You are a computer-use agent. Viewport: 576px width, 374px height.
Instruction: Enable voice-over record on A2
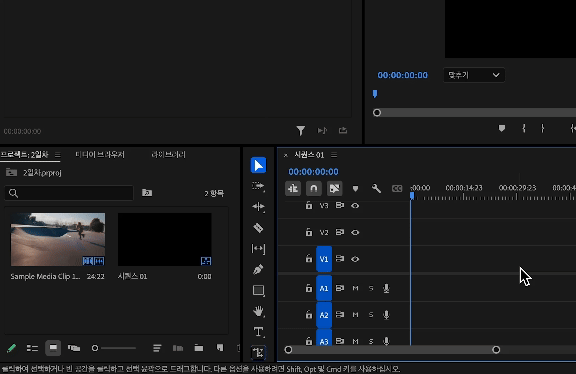(x=386, y=315)
